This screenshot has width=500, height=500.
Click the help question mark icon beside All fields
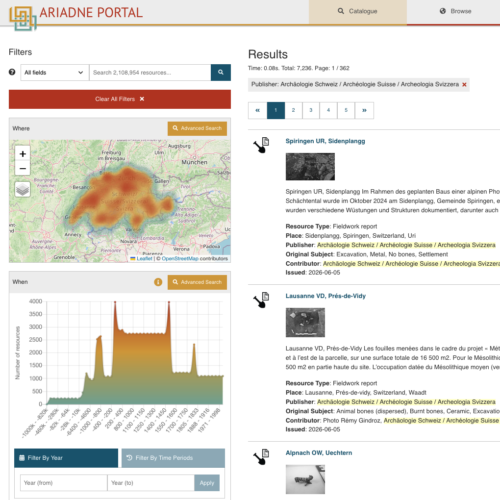tap(12, 72)
